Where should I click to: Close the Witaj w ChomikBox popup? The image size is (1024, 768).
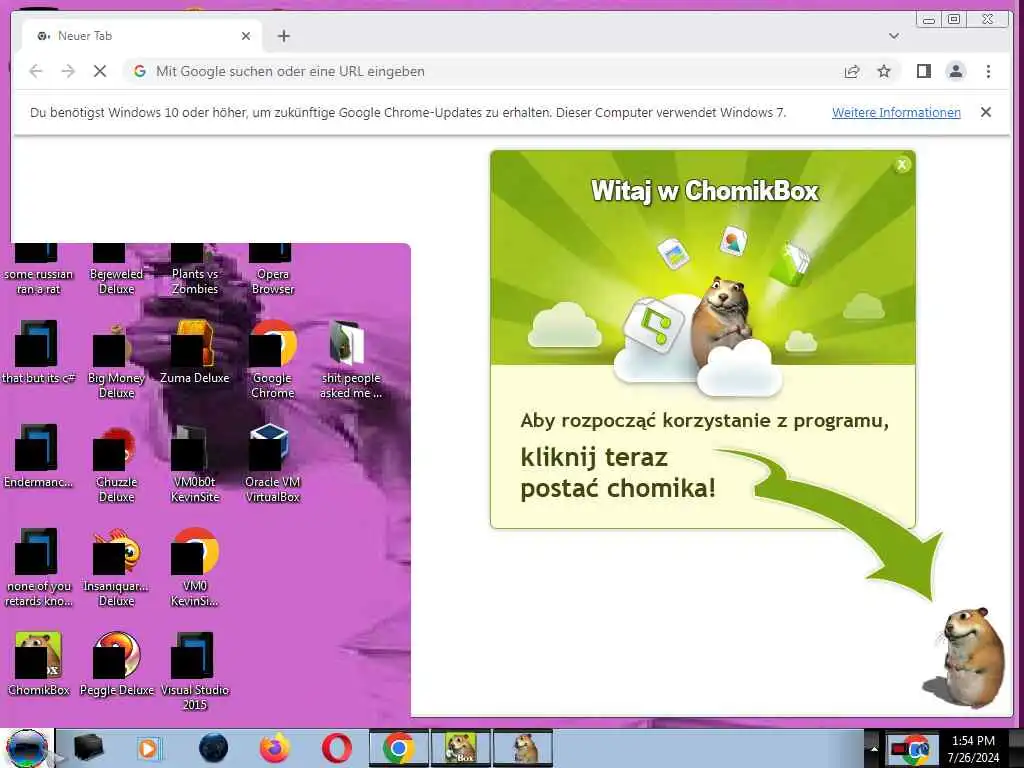click(x=902, y=165)
